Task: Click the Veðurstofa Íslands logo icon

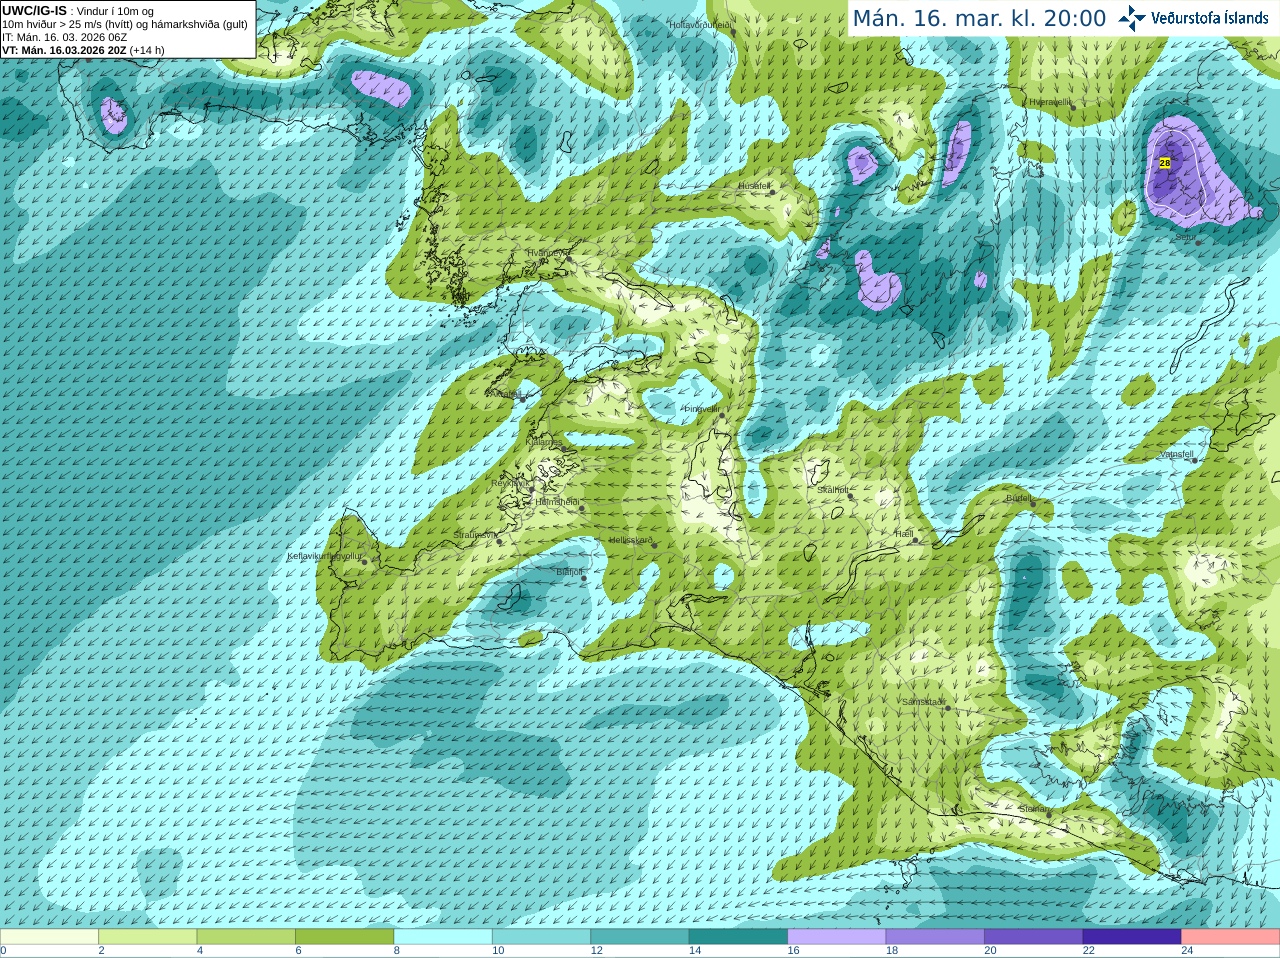Action: click(1132, 18)
